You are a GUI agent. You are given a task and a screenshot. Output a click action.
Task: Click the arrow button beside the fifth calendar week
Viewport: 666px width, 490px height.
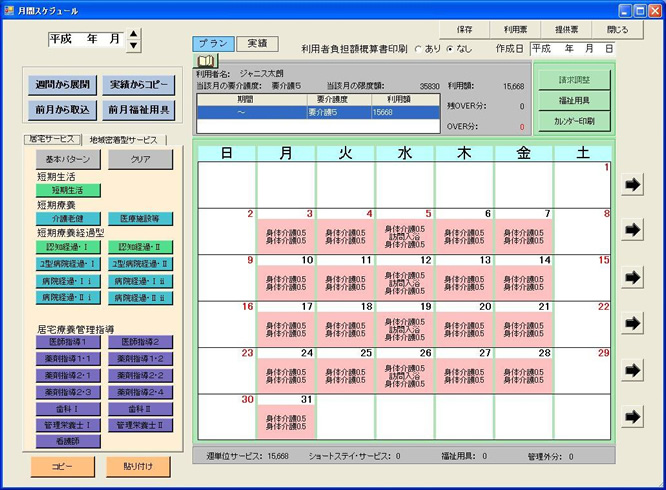tap(632, 370)
